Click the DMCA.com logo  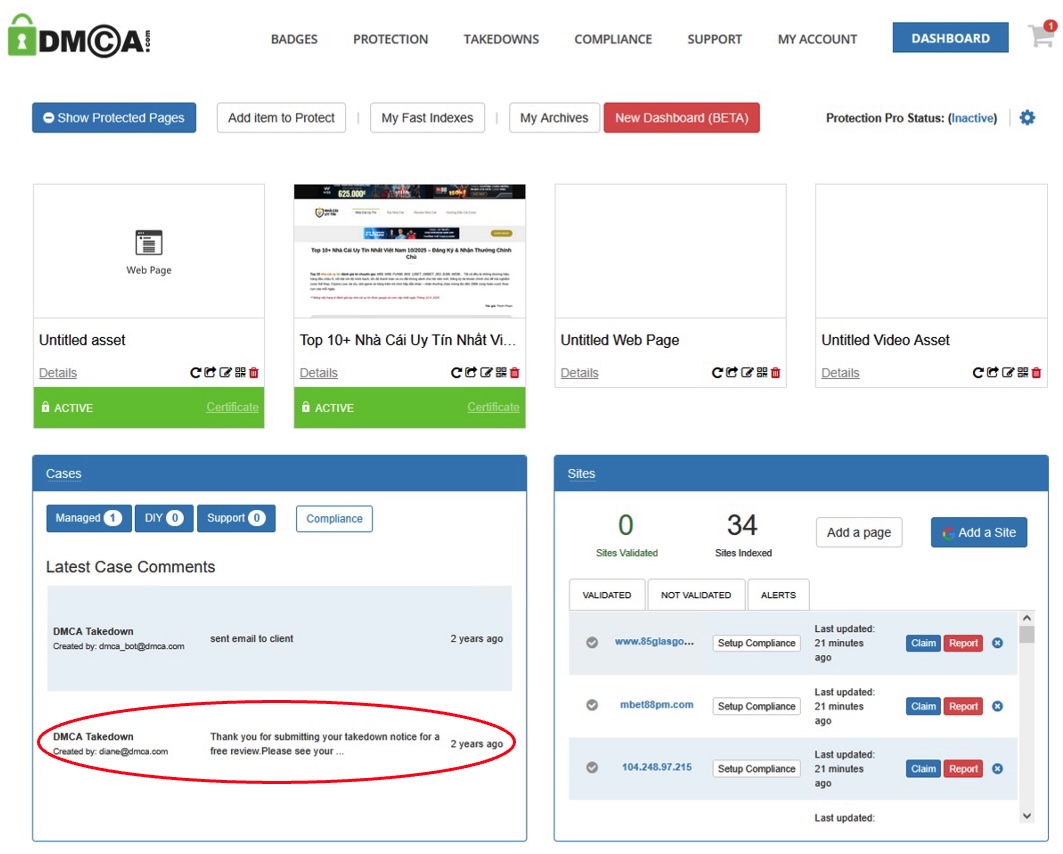pyautogui.click(x=78, y=37)
